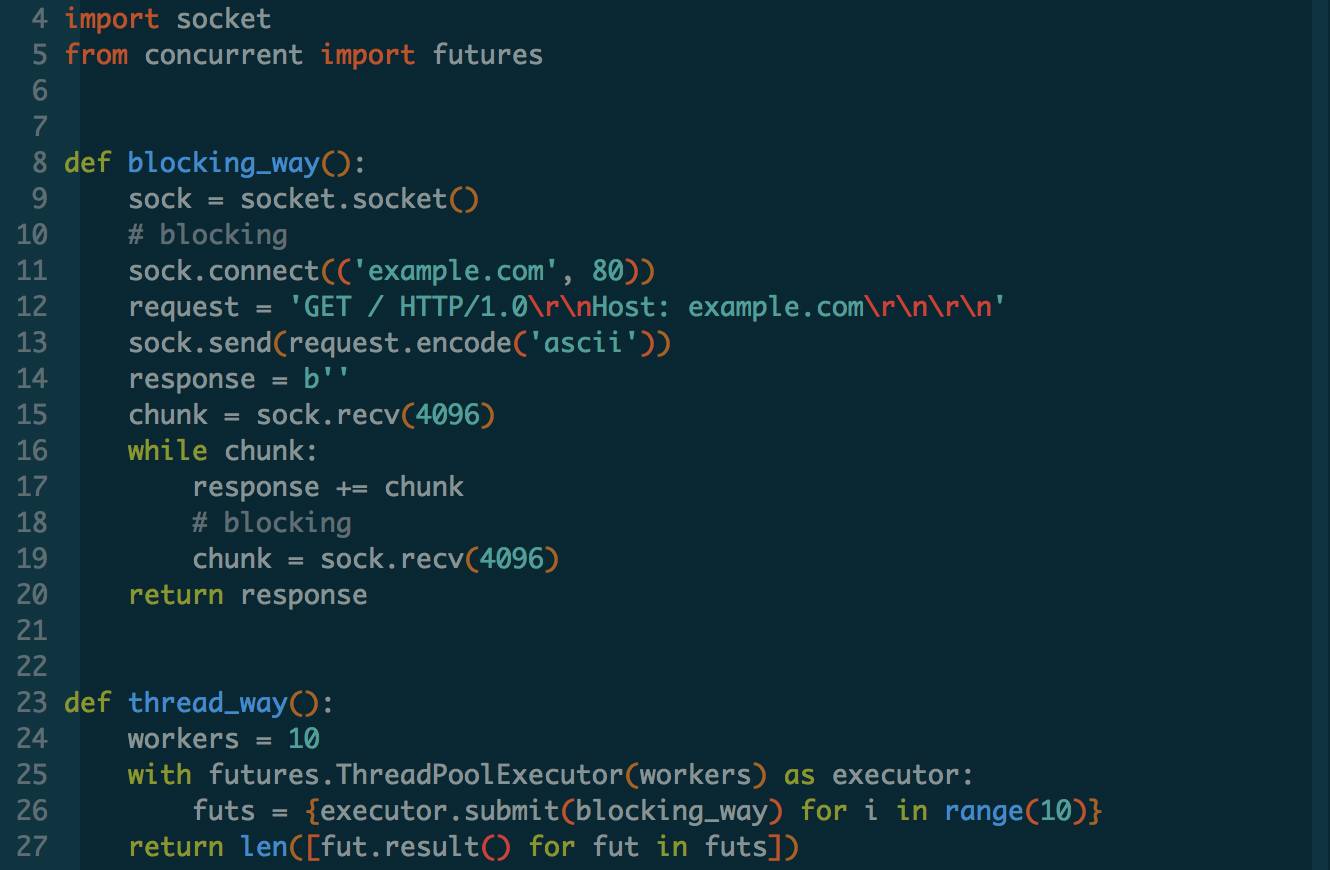Click 'ThreadPoolExecutor' on line 25
The image size is (1330, 870).
tap(479, 775)
